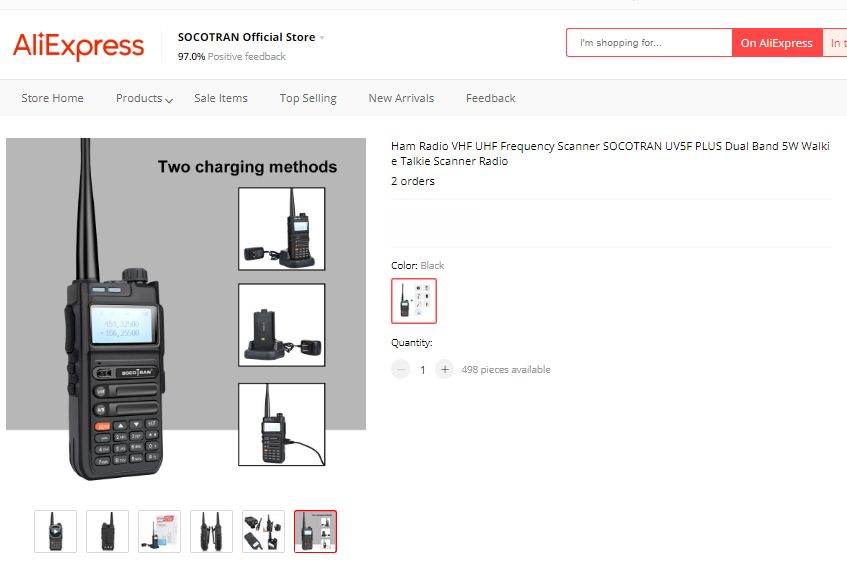Click the quantity value field showing 1
Image resolution: width=847 pixels, height=573 pixels.
point(422,370)
